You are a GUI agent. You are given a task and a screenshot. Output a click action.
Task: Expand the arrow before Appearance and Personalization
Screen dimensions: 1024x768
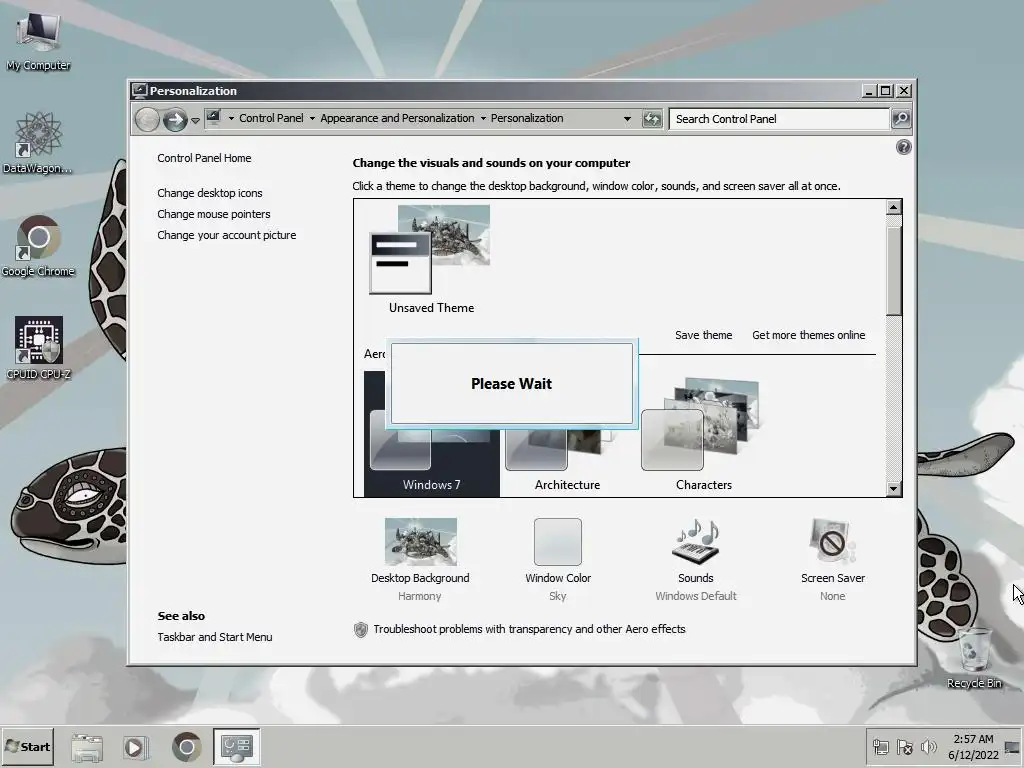[x=312, y=119]
